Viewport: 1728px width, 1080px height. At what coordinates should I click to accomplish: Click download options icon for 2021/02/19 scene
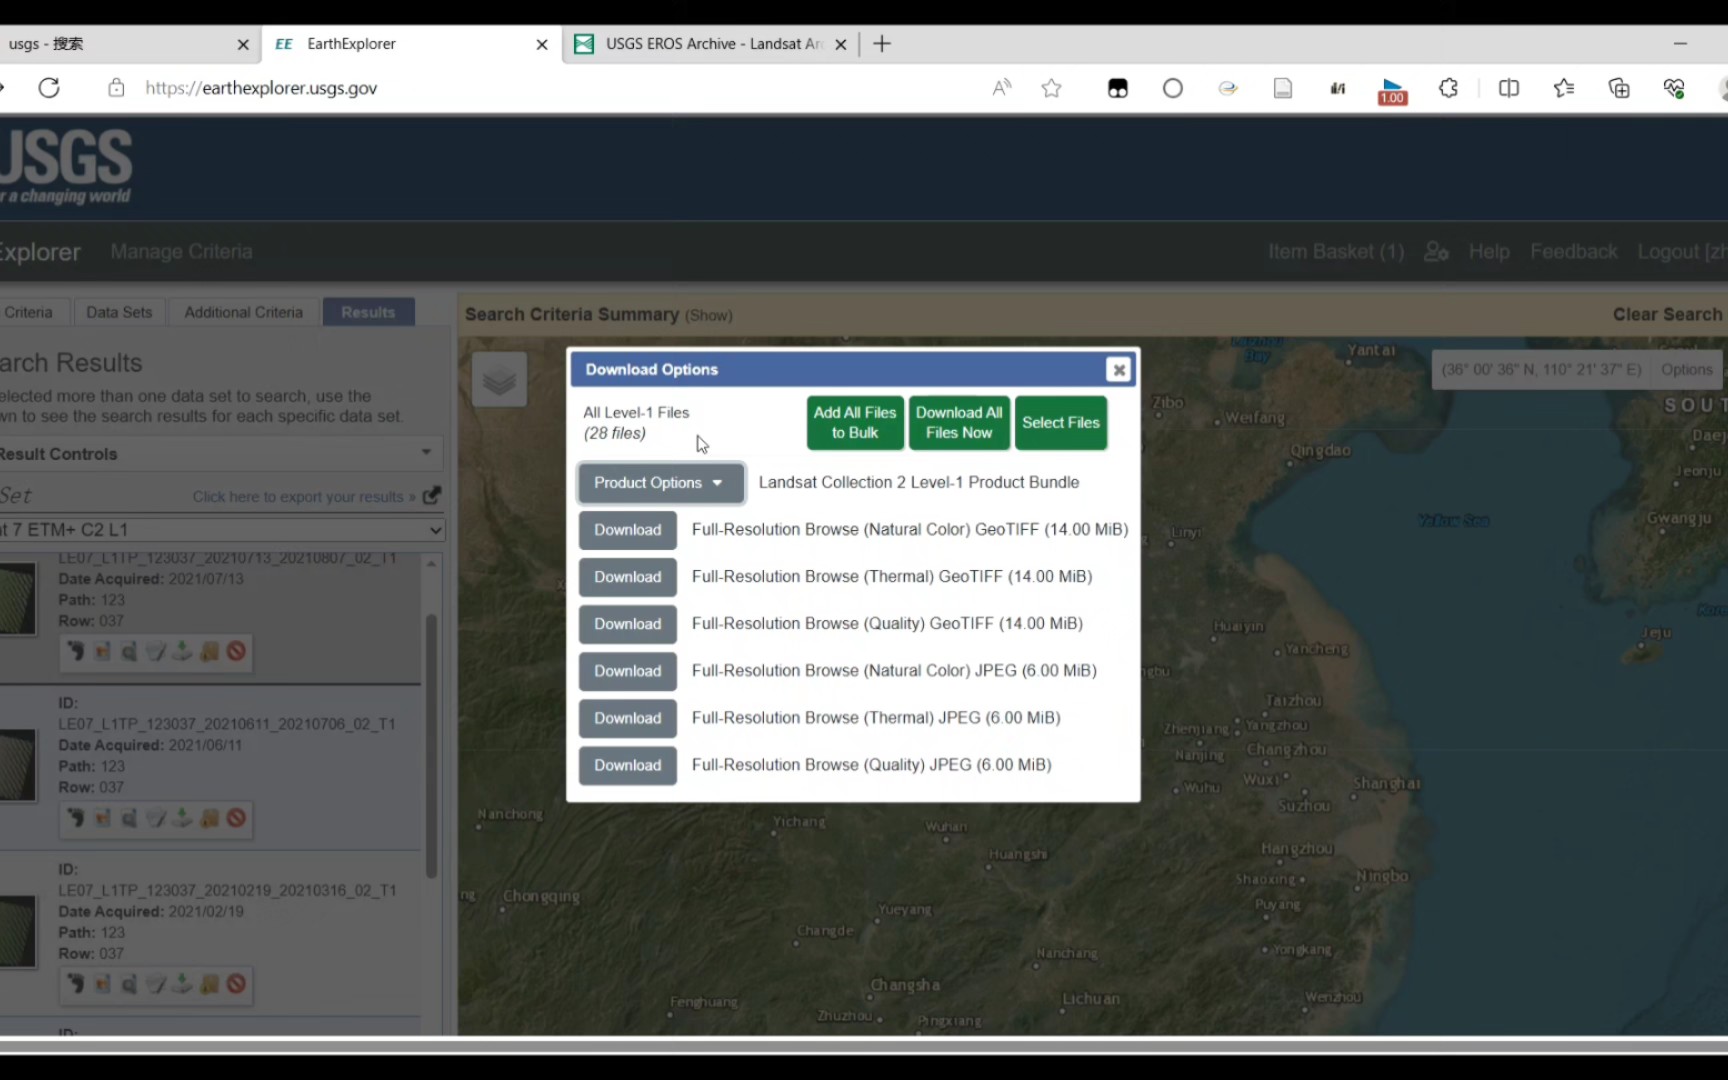[182, 984]
